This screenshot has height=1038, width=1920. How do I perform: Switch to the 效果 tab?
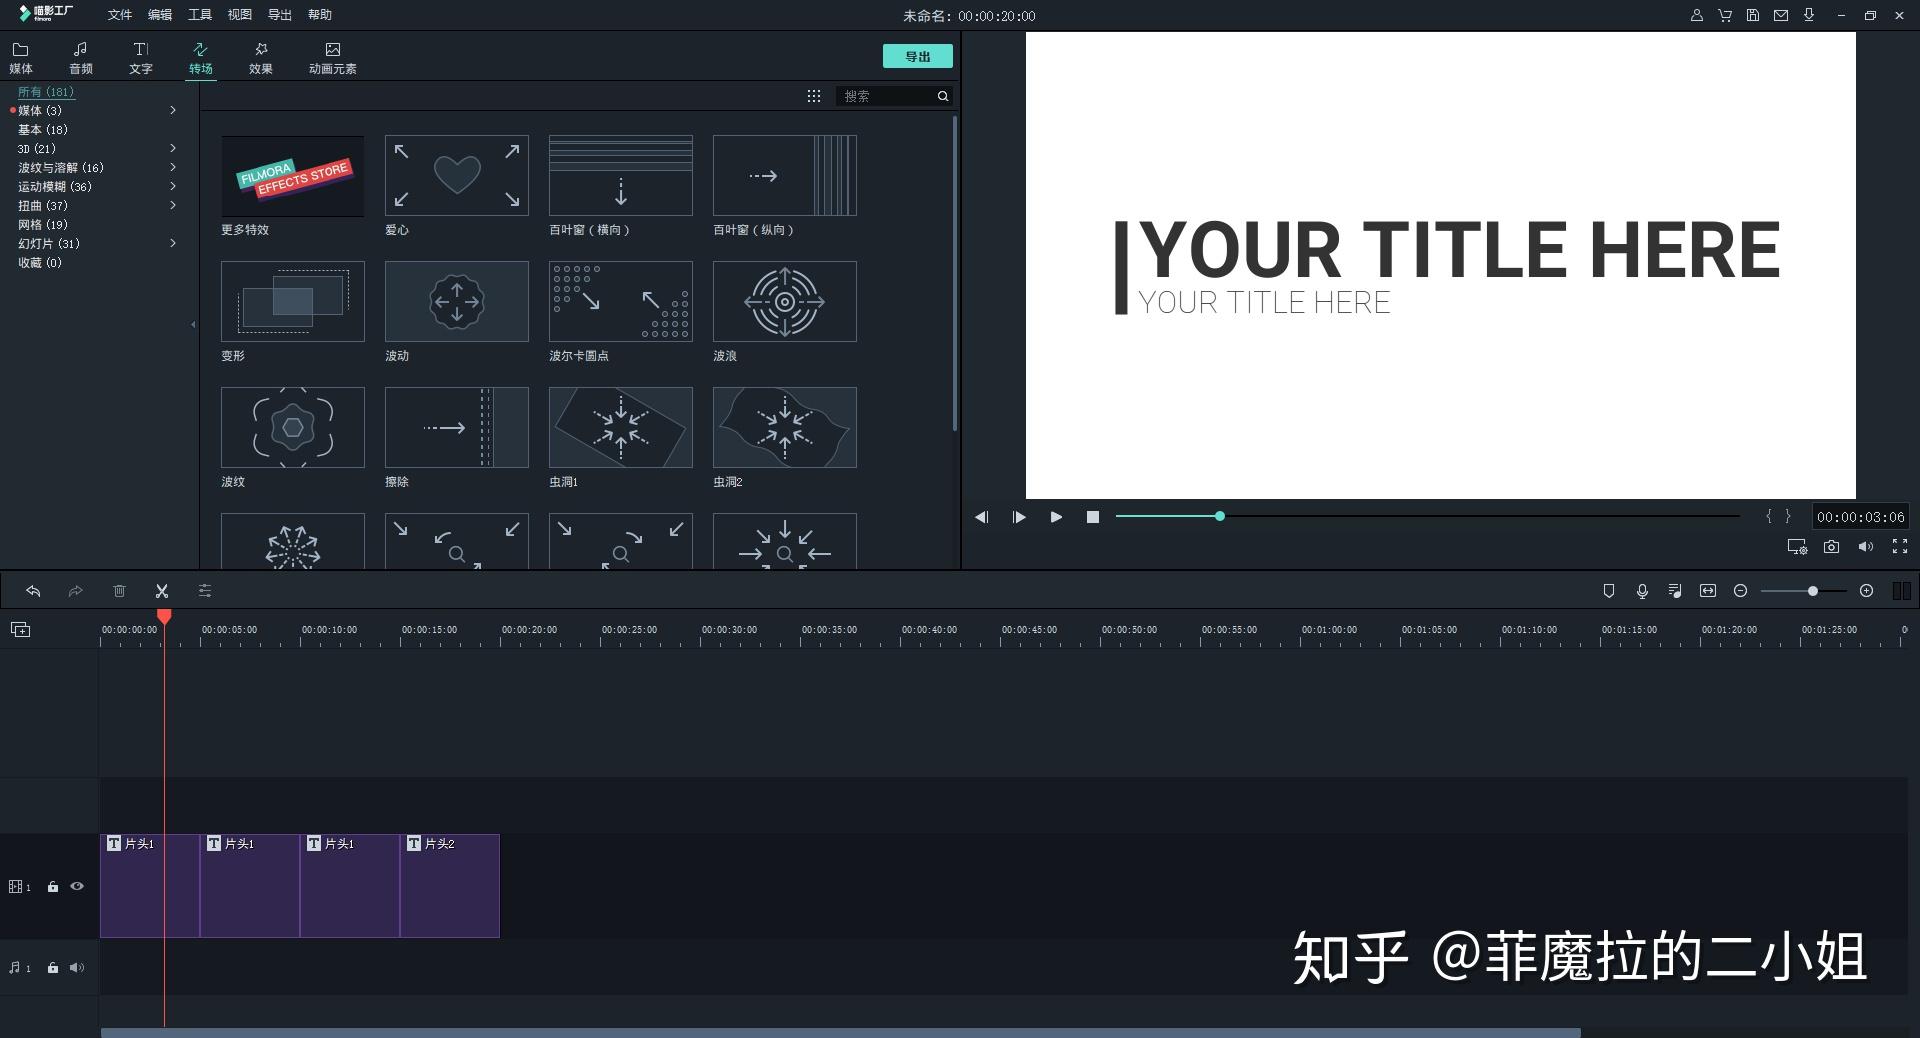pyautogui.click(x=261, y=58)
